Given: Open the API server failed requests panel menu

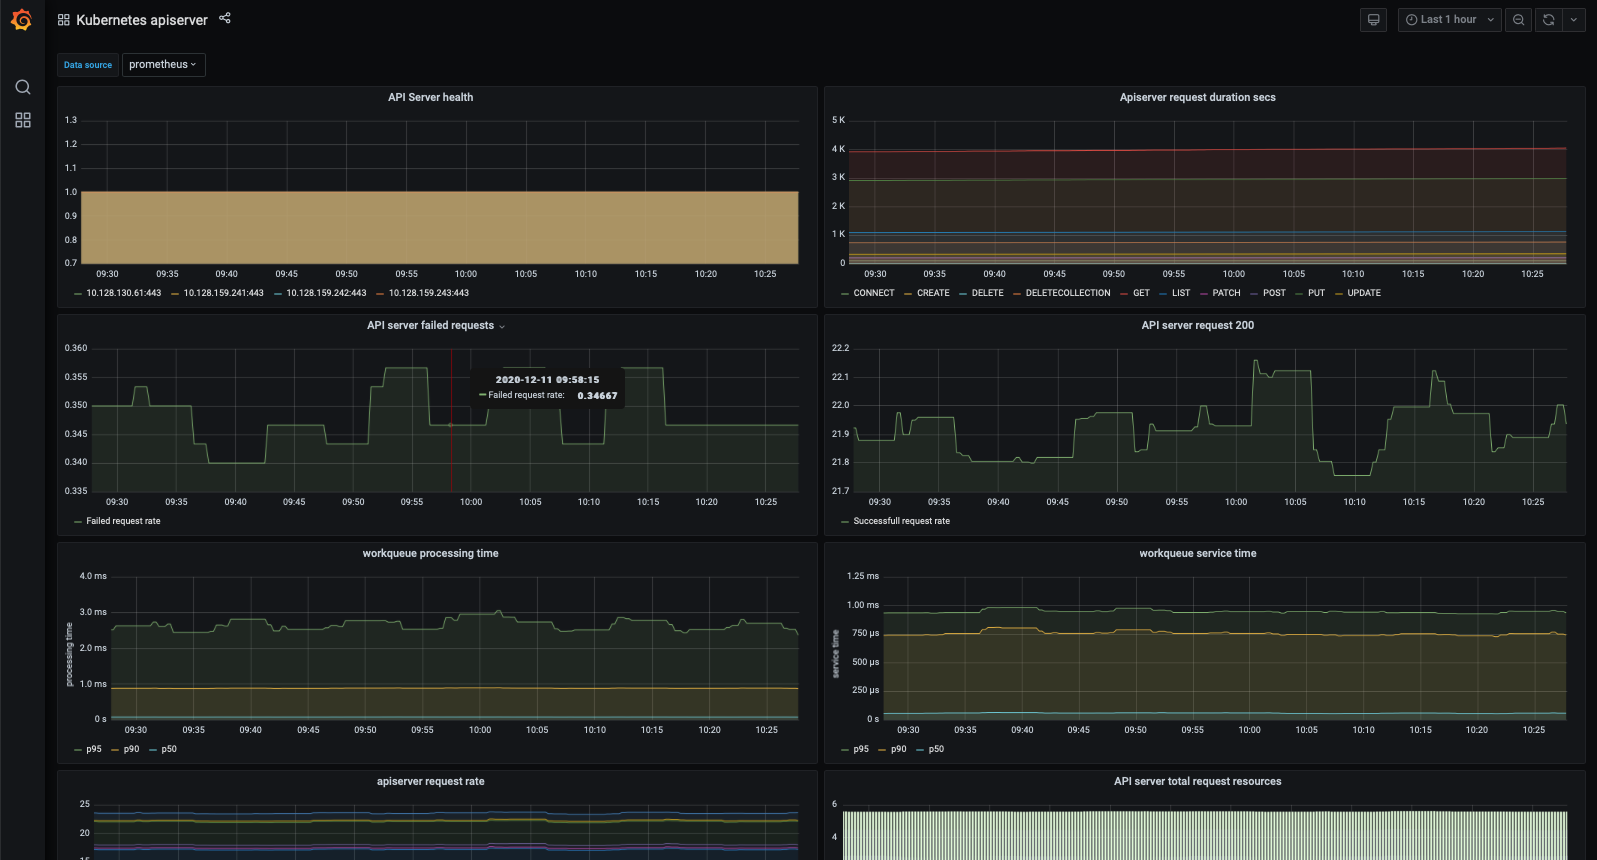Looking at the screenshot, I should 430,325.
